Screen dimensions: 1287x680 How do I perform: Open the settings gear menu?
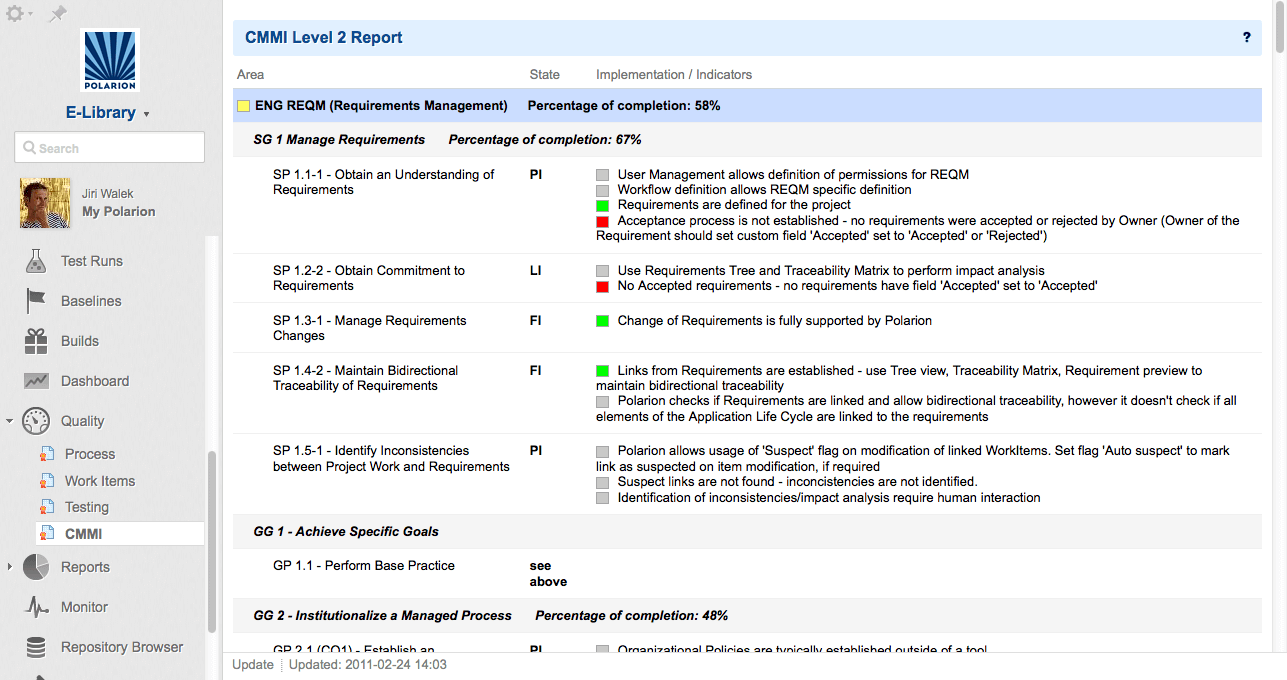pos(20,14)
